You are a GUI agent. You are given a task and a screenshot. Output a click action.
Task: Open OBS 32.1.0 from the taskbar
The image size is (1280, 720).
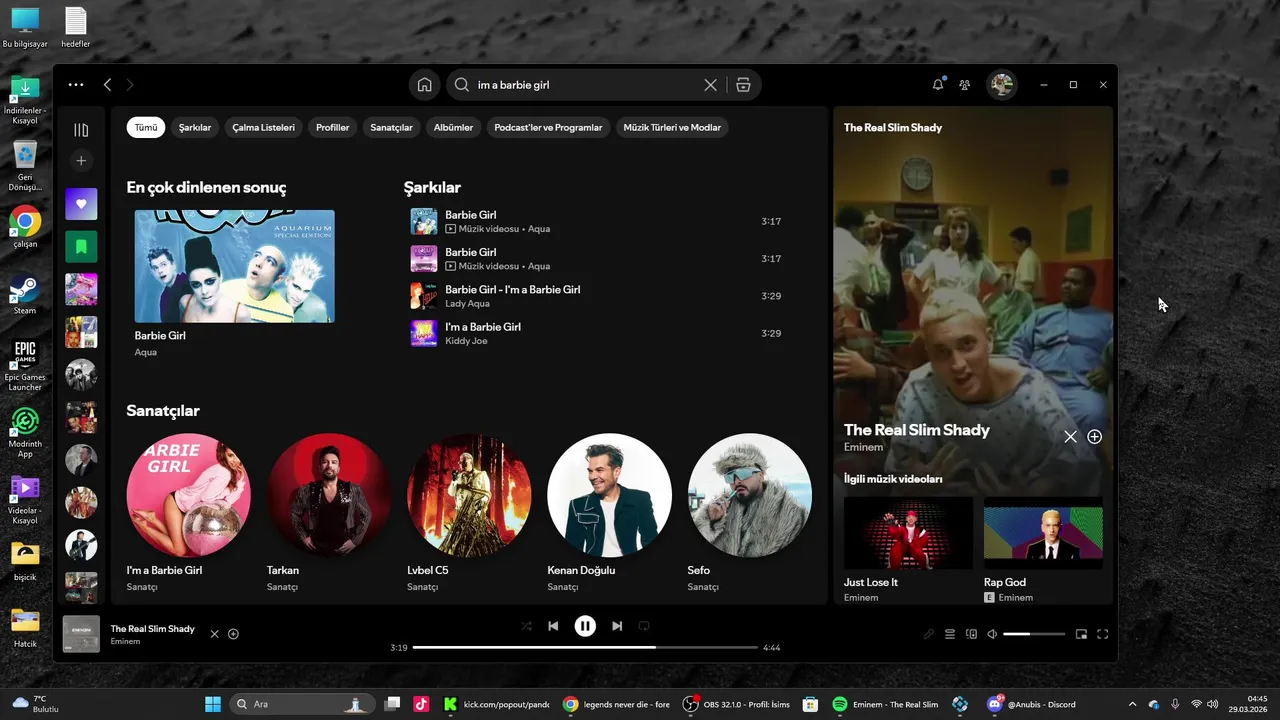736,704
